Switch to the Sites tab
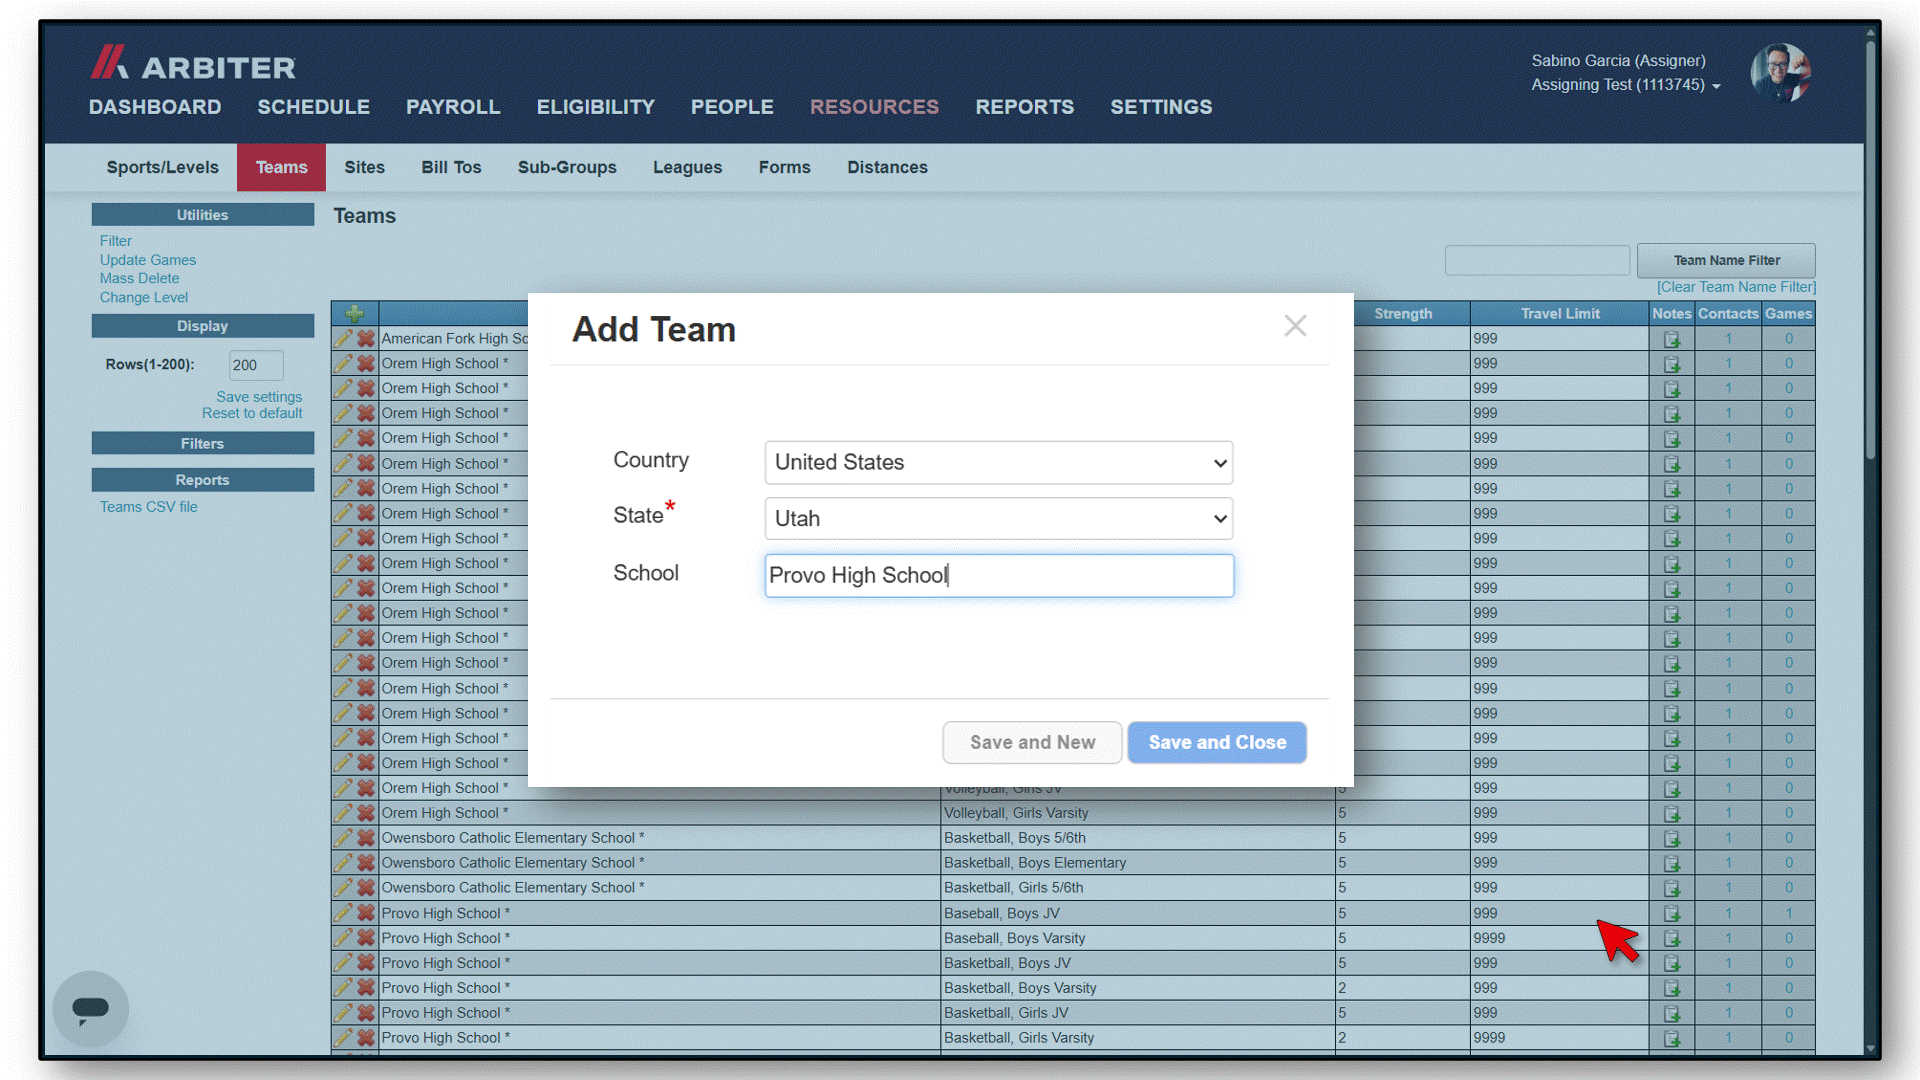Screen dimensions: 1920x1080 pos(364,167)
